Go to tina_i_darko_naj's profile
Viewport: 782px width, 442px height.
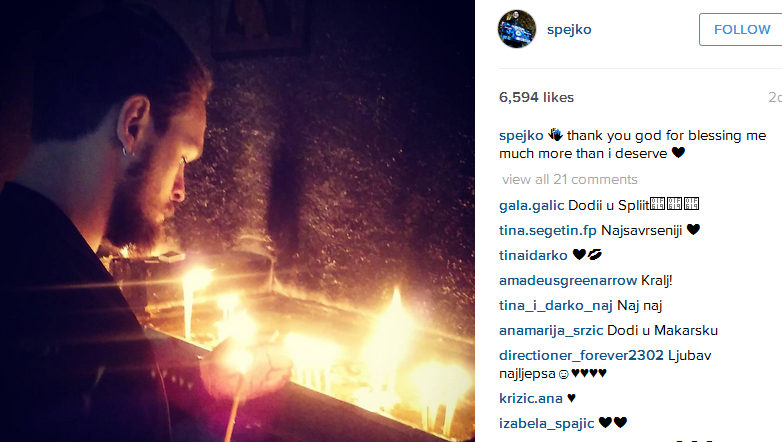pyautogui.click(x=556, y=305)
